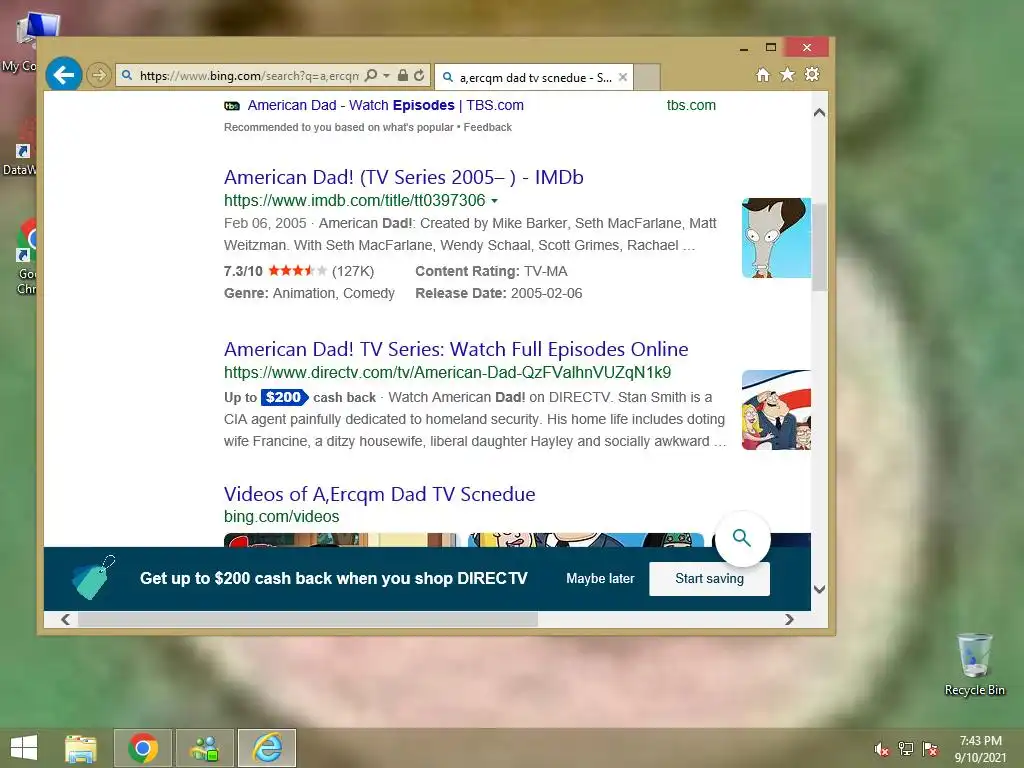Select the Recycle Bin desktop icon

tap(974, 664)
